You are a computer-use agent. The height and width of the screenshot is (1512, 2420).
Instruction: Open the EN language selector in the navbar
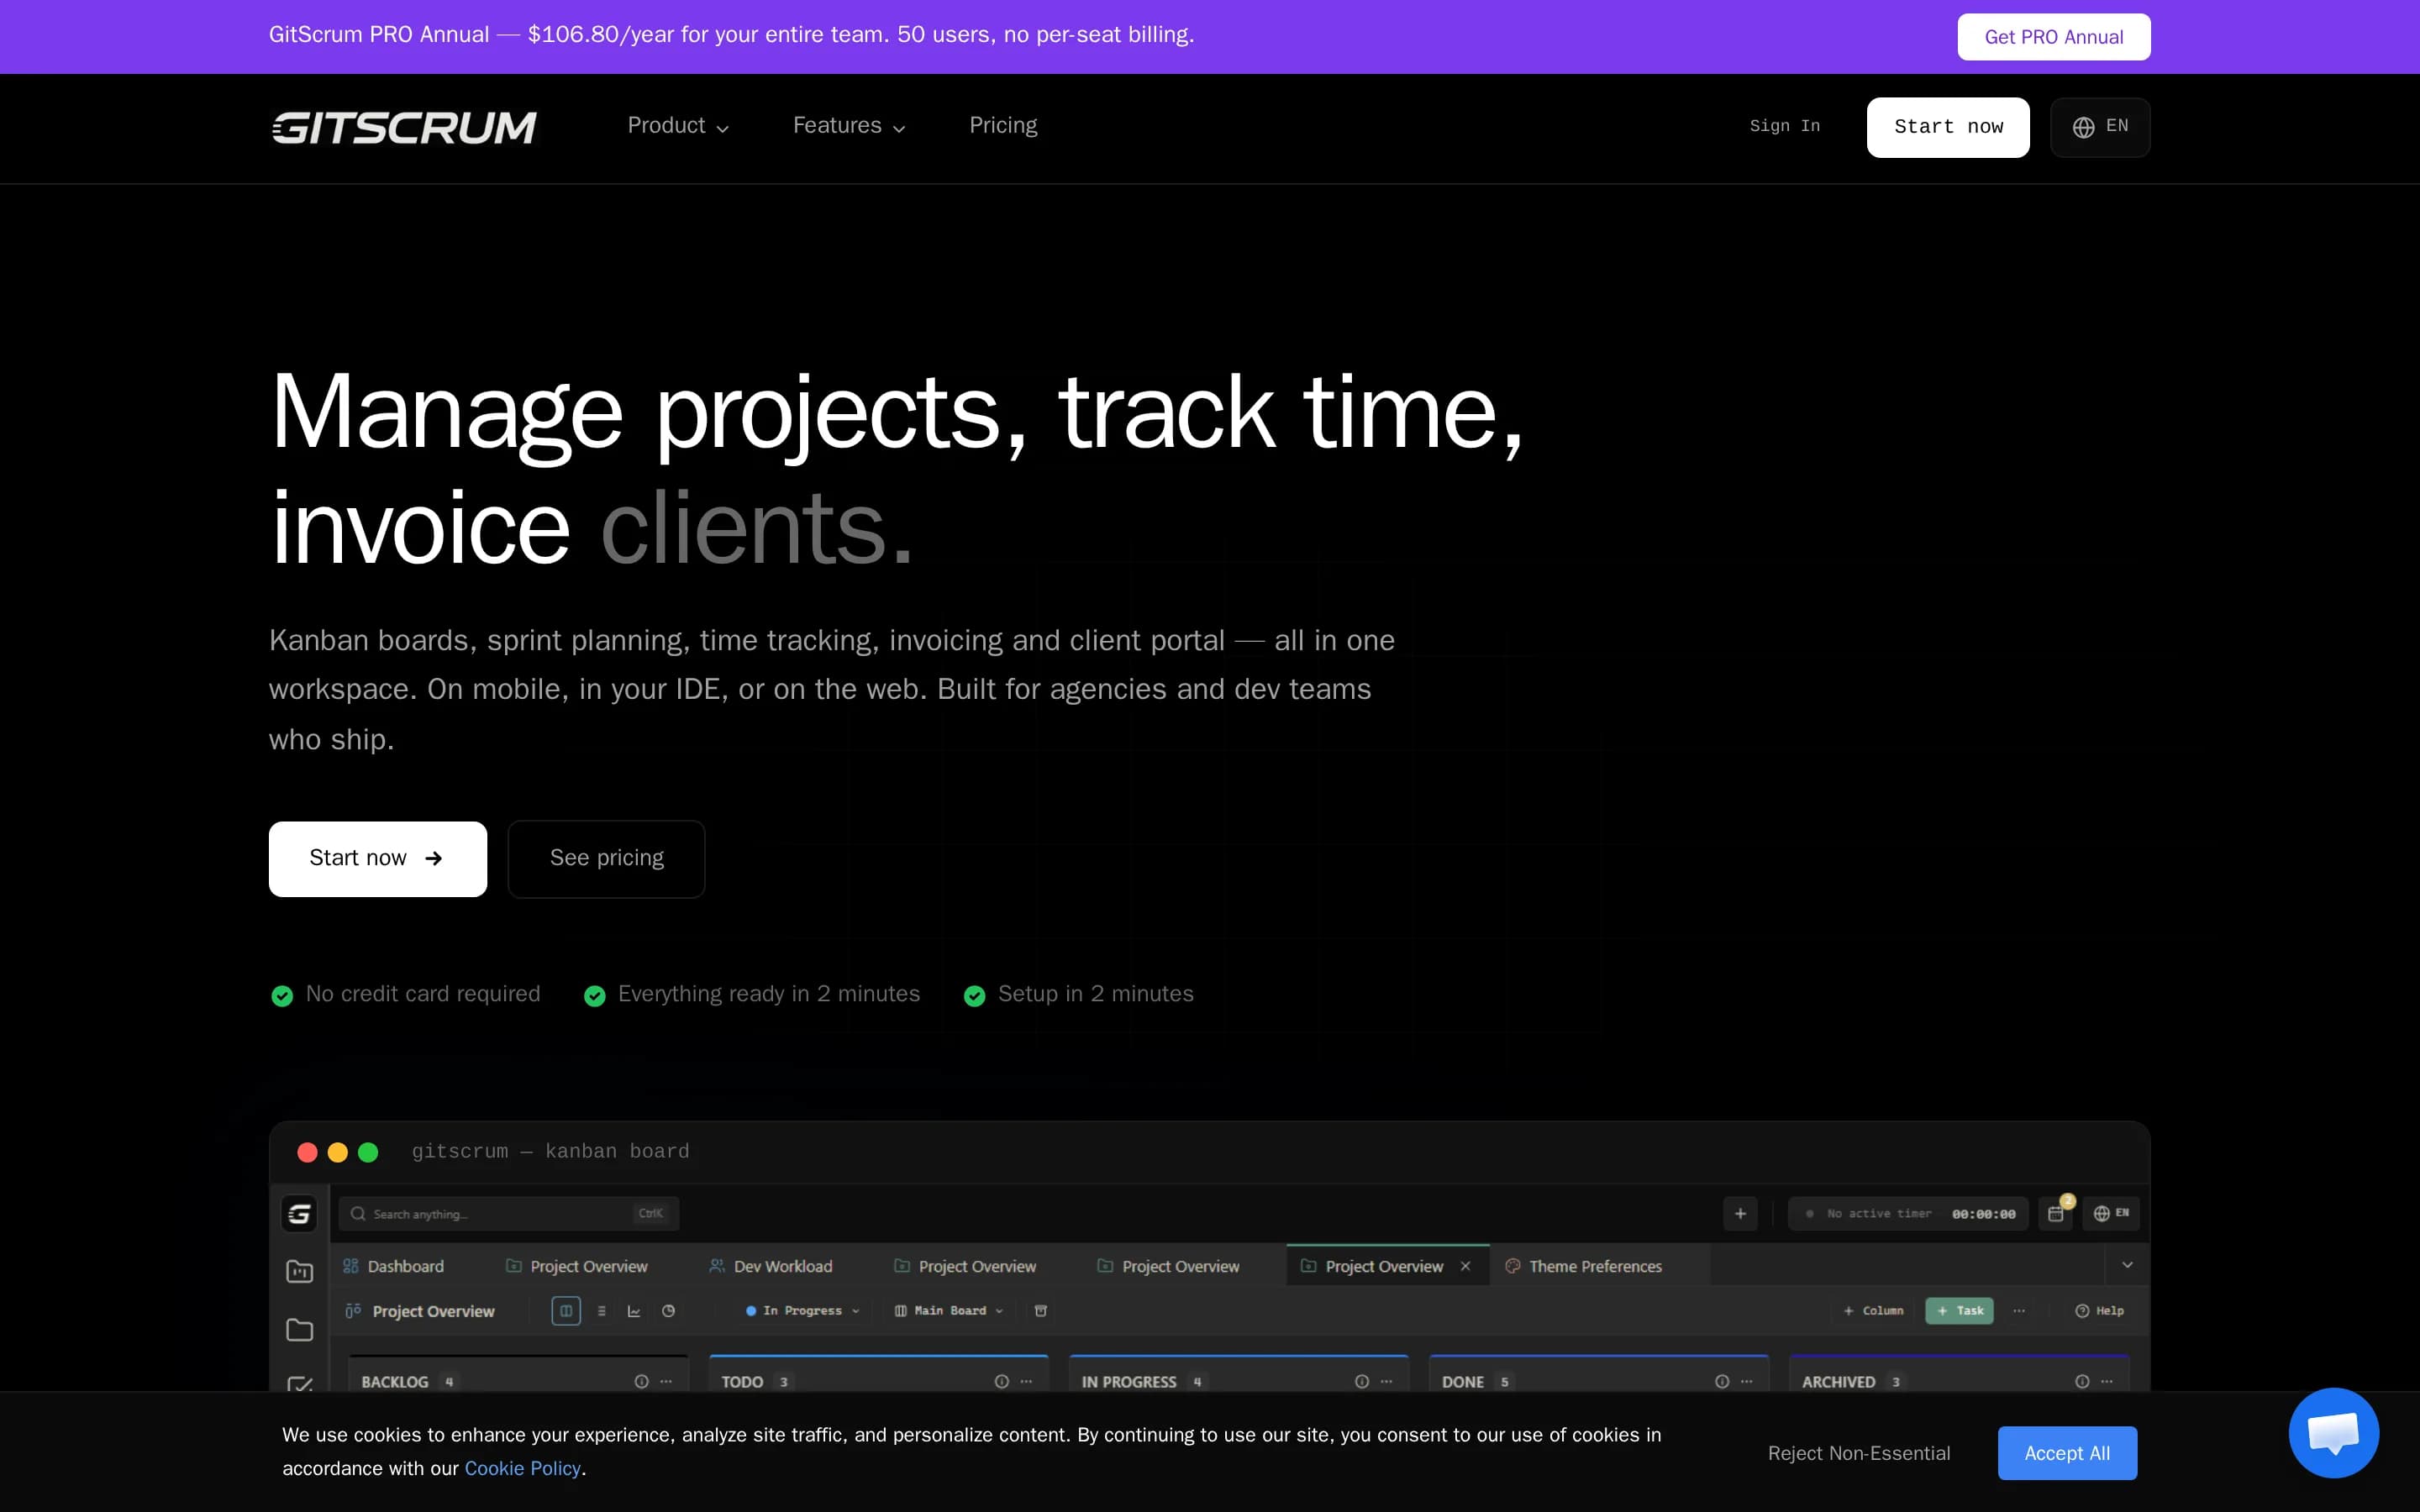pos(2100,127)
